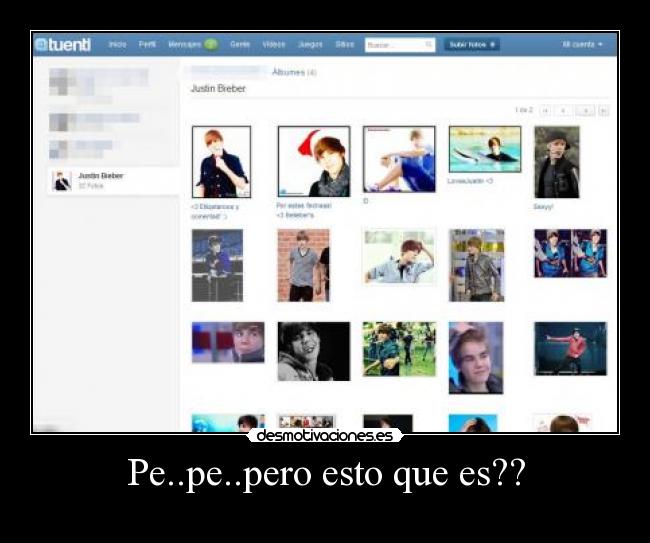650x543 pixels.
Task: Open the double side-by-side blue outfit photo
Action: [x=570, y=253]
